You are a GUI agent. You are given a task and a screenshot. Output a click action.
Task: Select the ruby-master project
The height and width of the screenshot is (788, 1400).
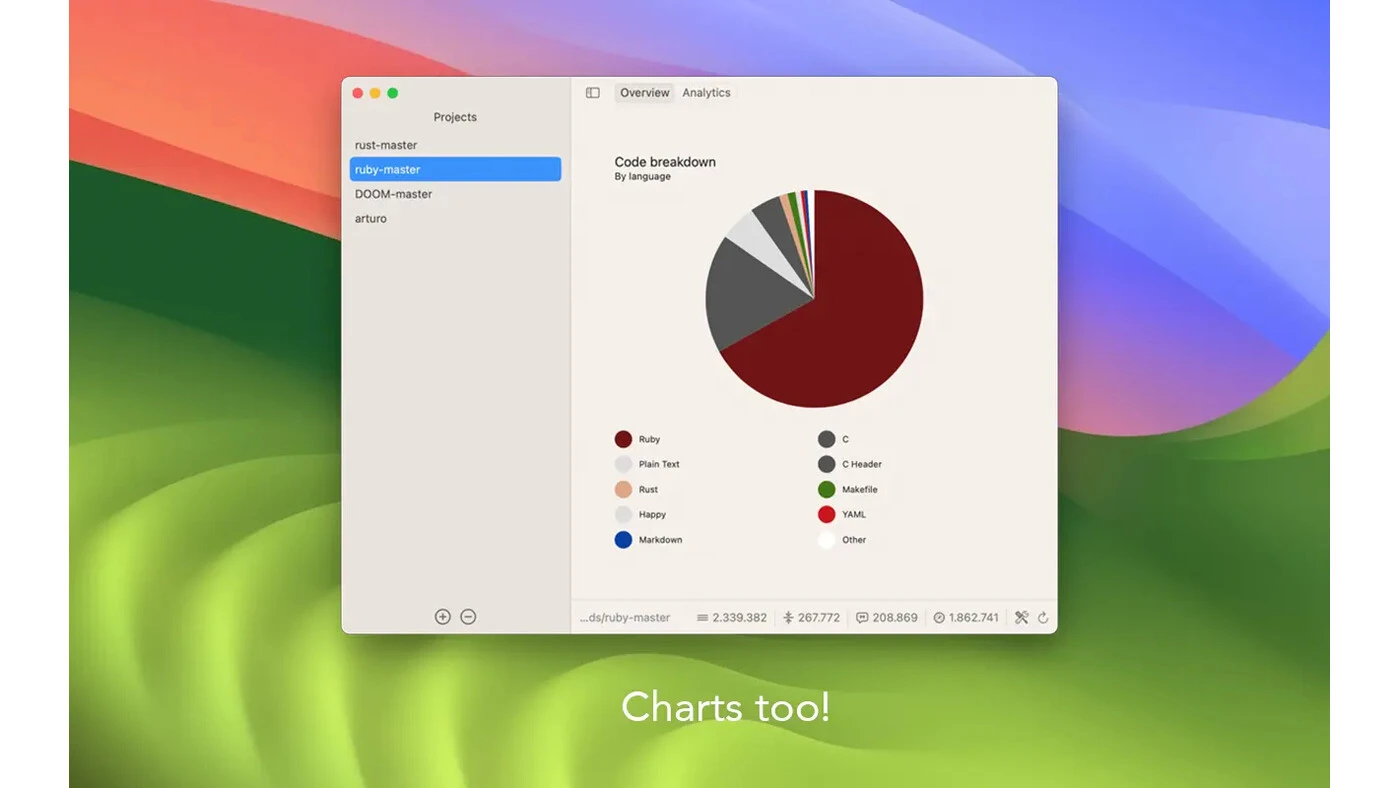[455, 170]
